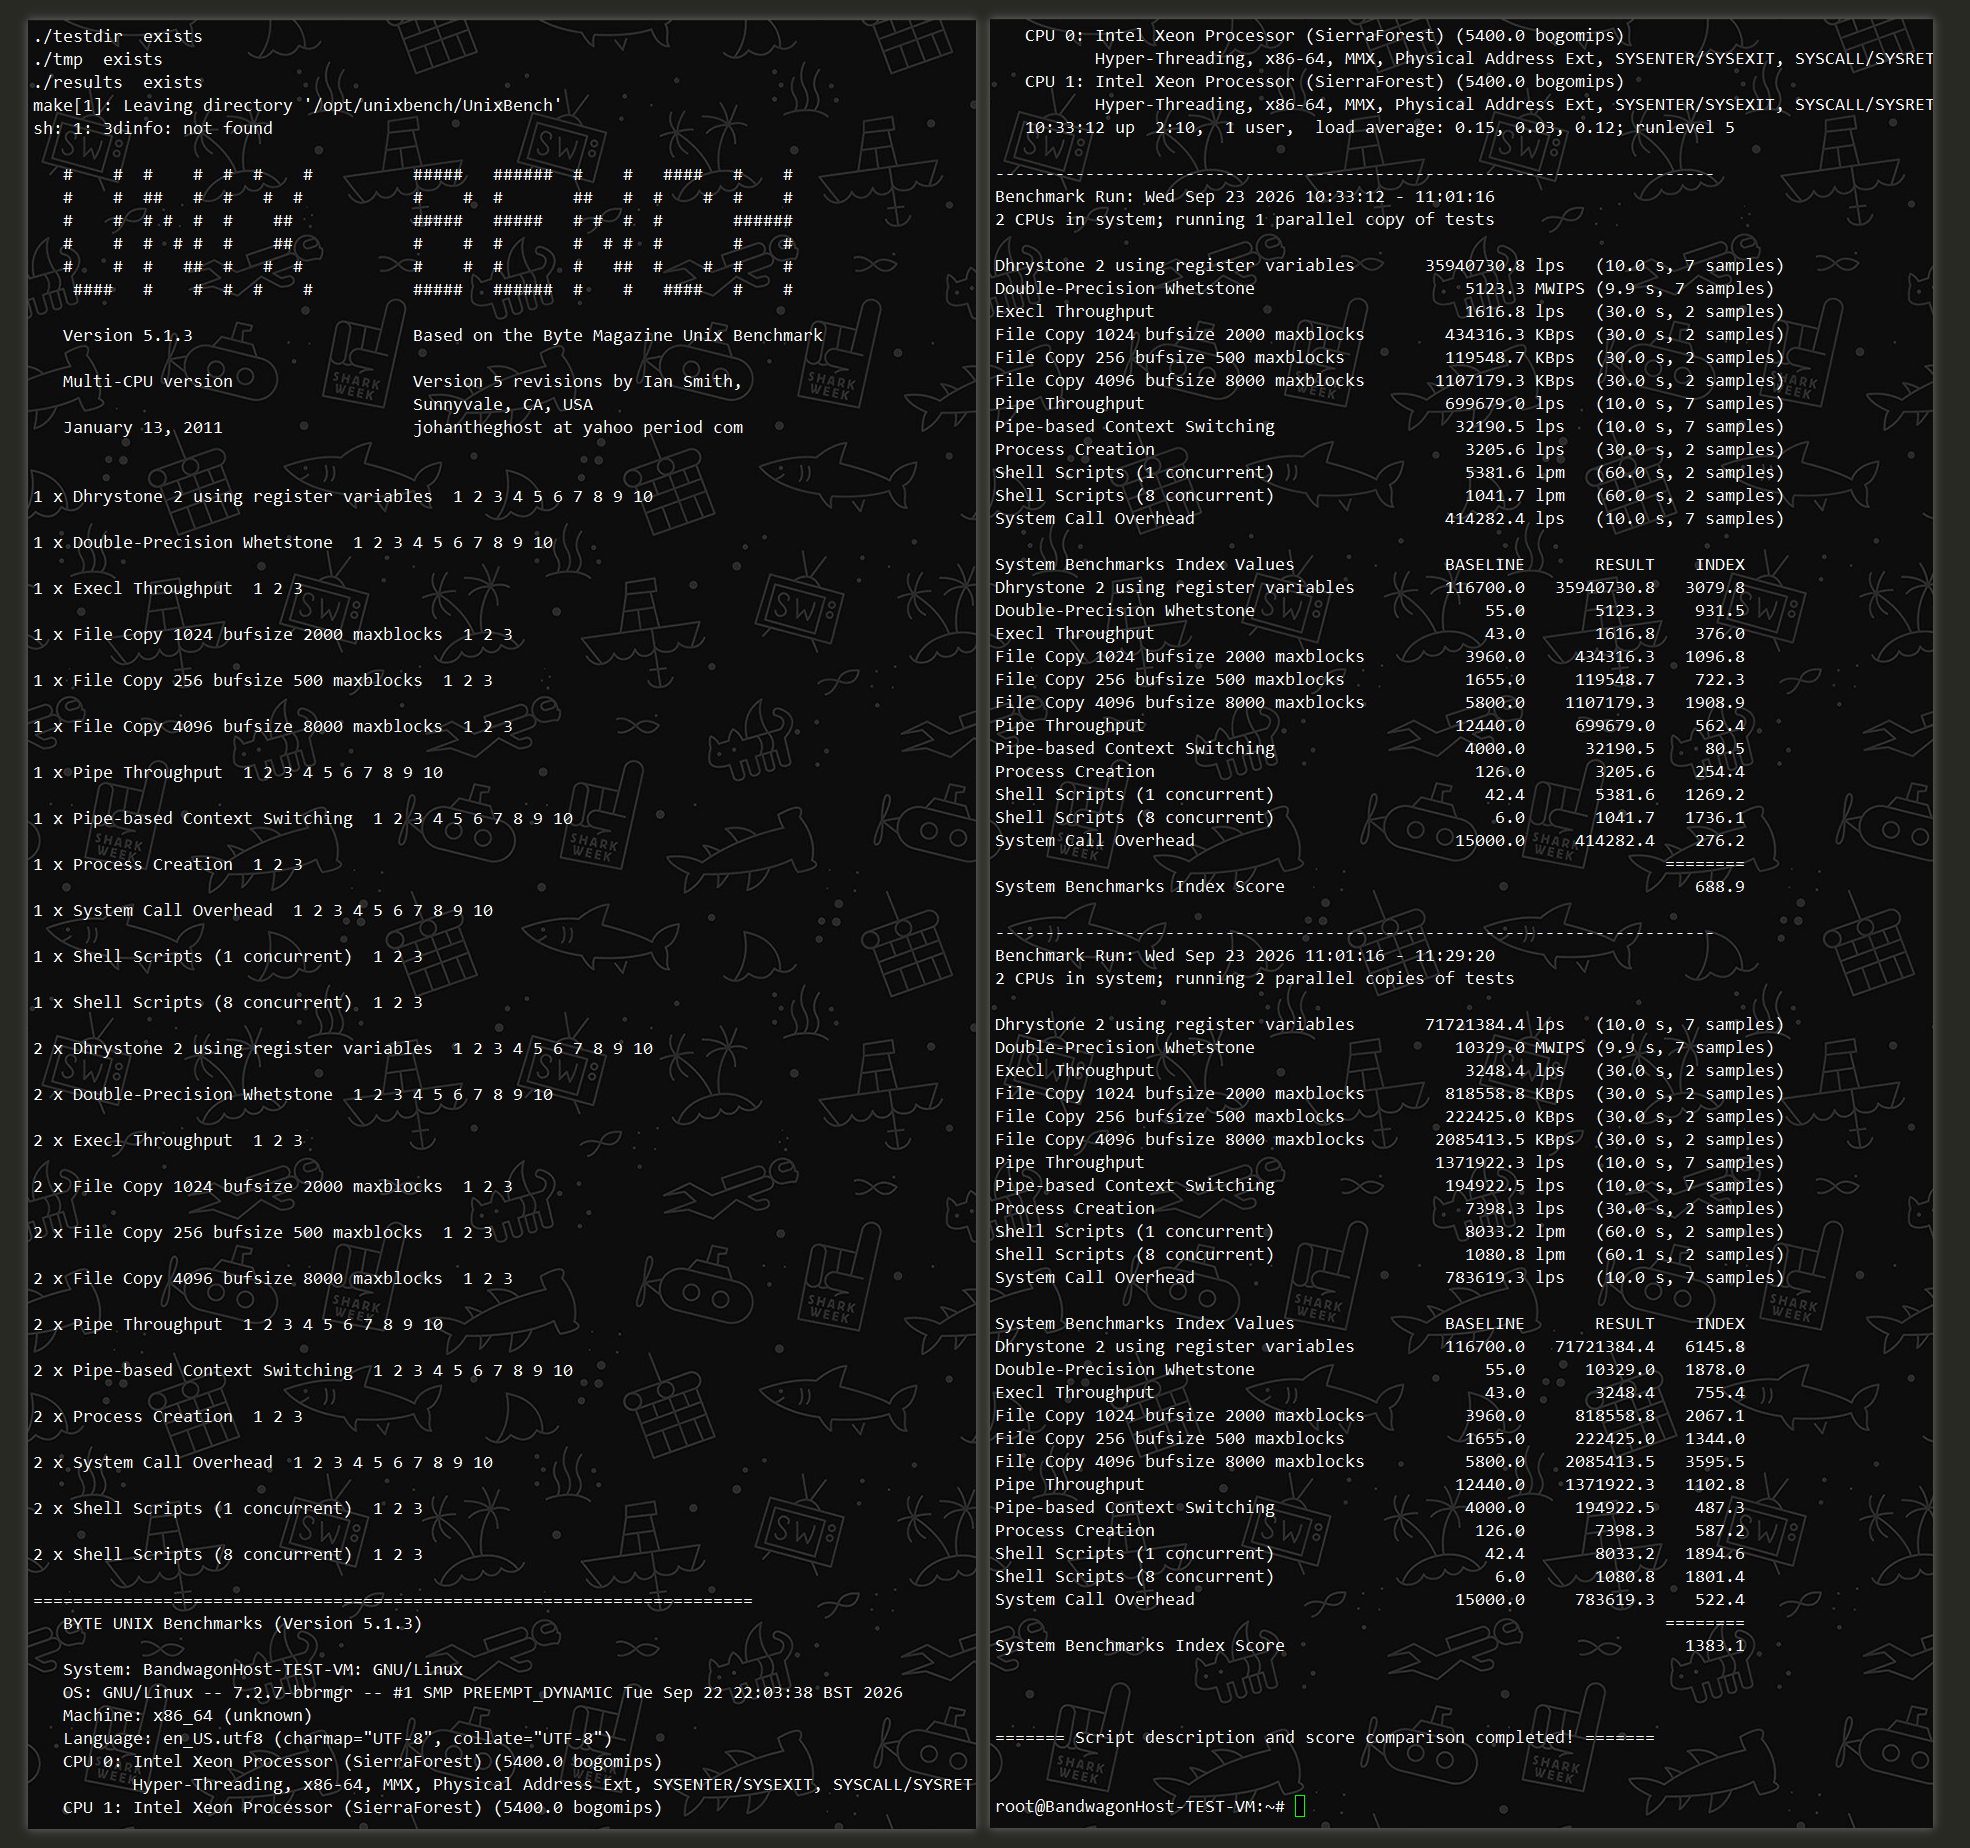Viewport: 1970px width, 1848px height.
Task: Click the UnixBench ASCII art banner
Action: coord(428,232)
